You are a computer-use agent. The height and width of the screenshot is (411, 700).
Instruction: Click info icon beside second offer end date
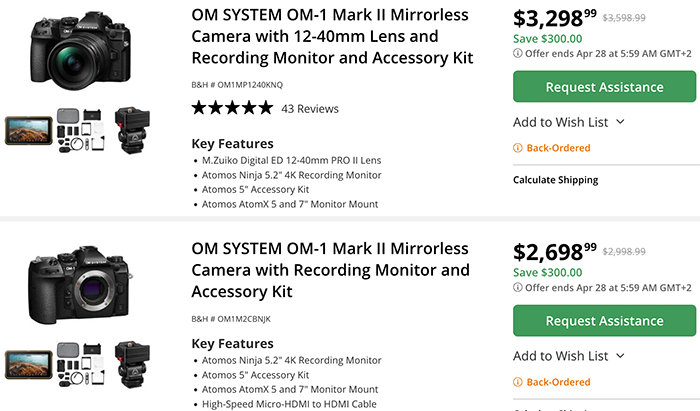(x=518, y=288)
